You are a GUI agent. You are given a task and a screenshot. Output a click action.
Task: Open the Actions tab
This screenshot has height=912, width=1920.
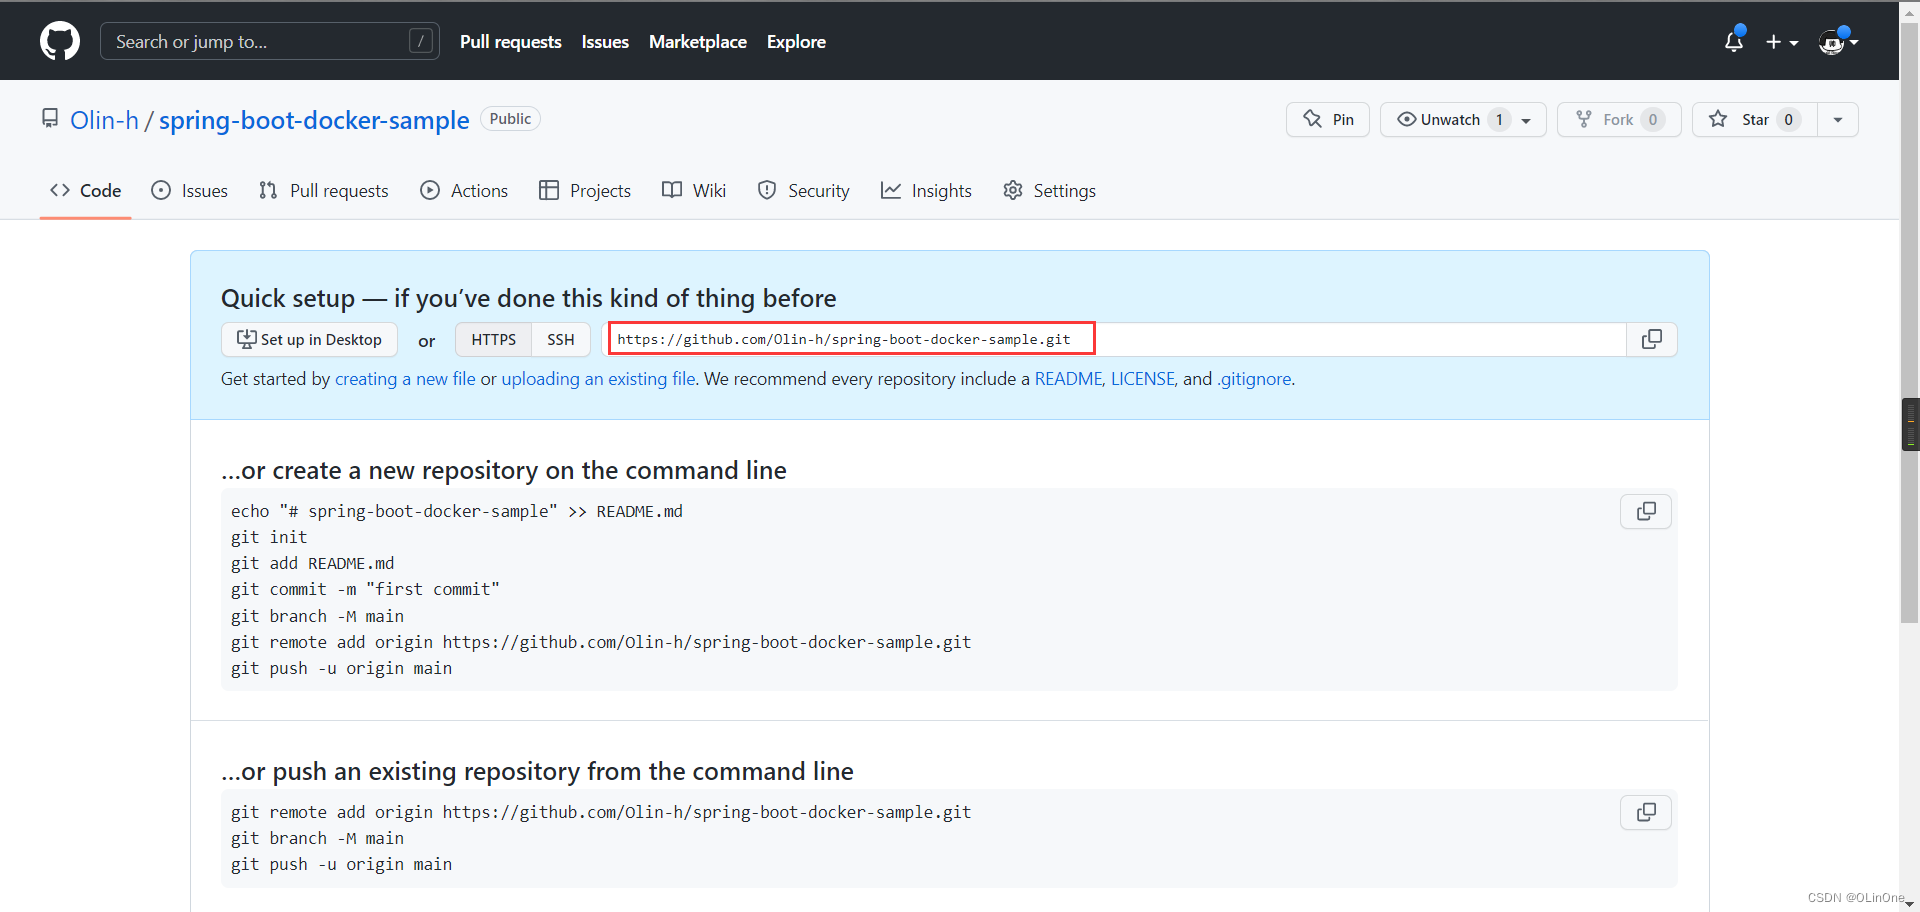(x=464, y=190)
